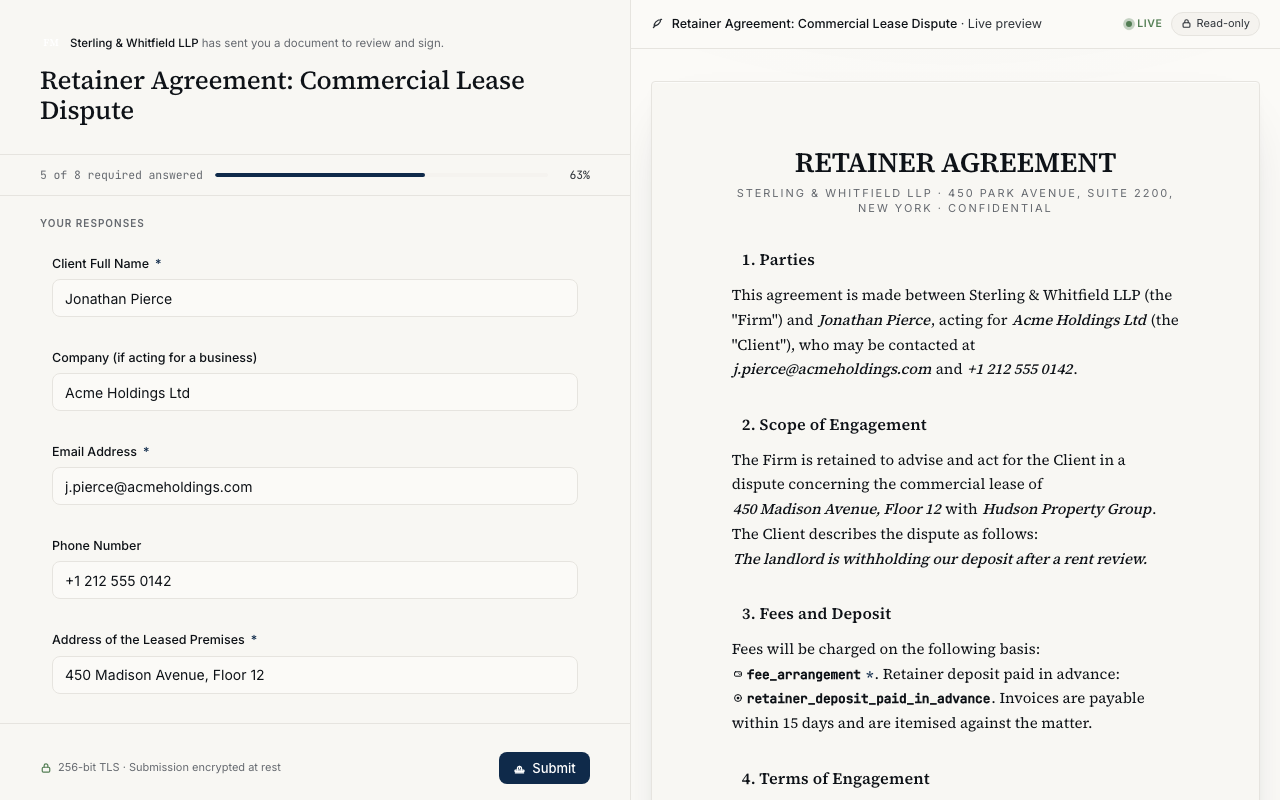The width and height of the screenshot is (1280, 800).
Task: Click 'Hudson Property Group' in the preview
Action: click(x=1067, y=509)
